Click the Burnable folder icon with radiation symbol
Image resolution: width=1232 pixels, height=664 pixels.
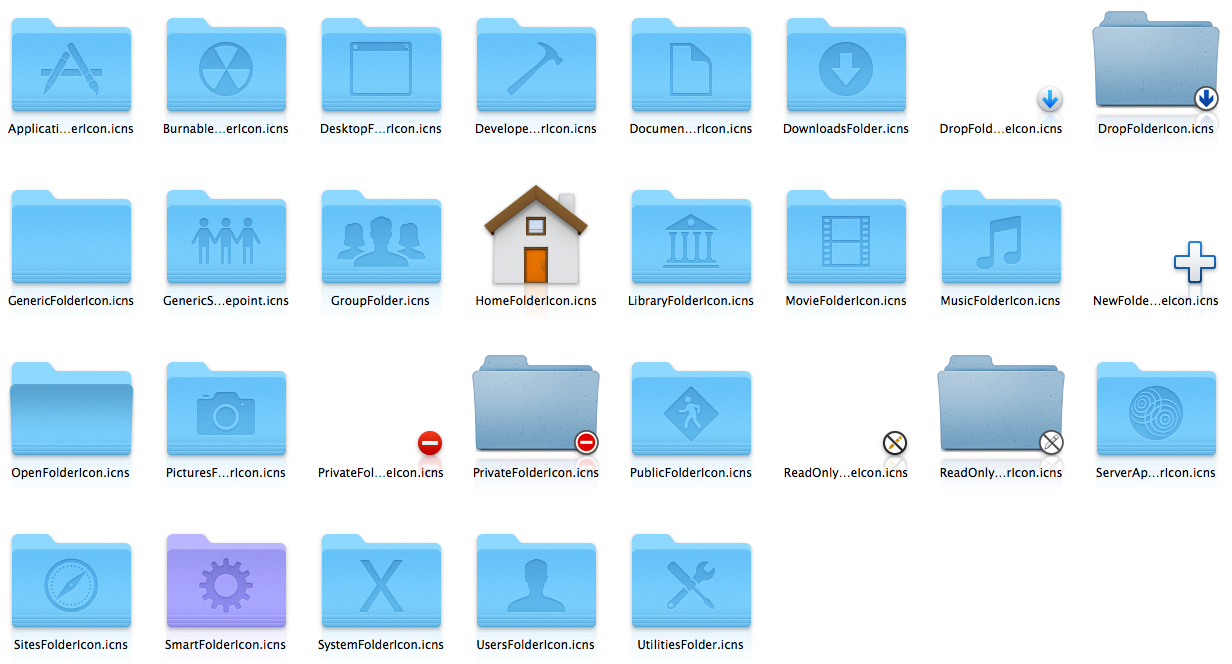[226, 64]
